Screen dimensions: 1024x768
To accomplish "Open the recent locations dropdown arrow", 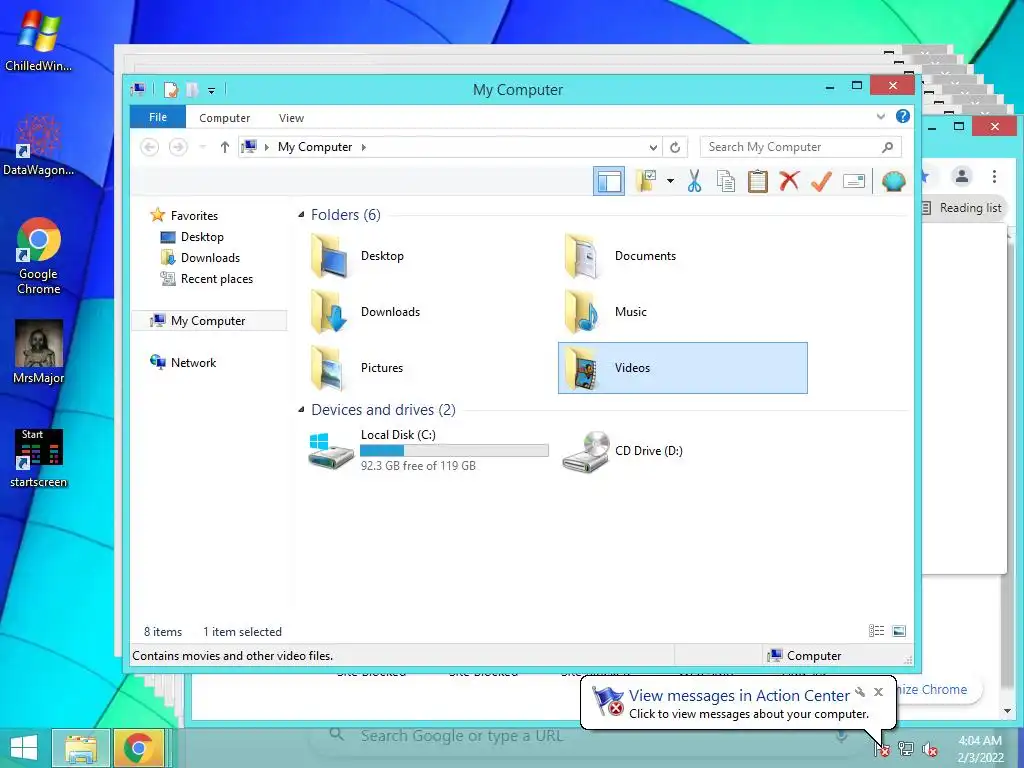I will (202, 147).
